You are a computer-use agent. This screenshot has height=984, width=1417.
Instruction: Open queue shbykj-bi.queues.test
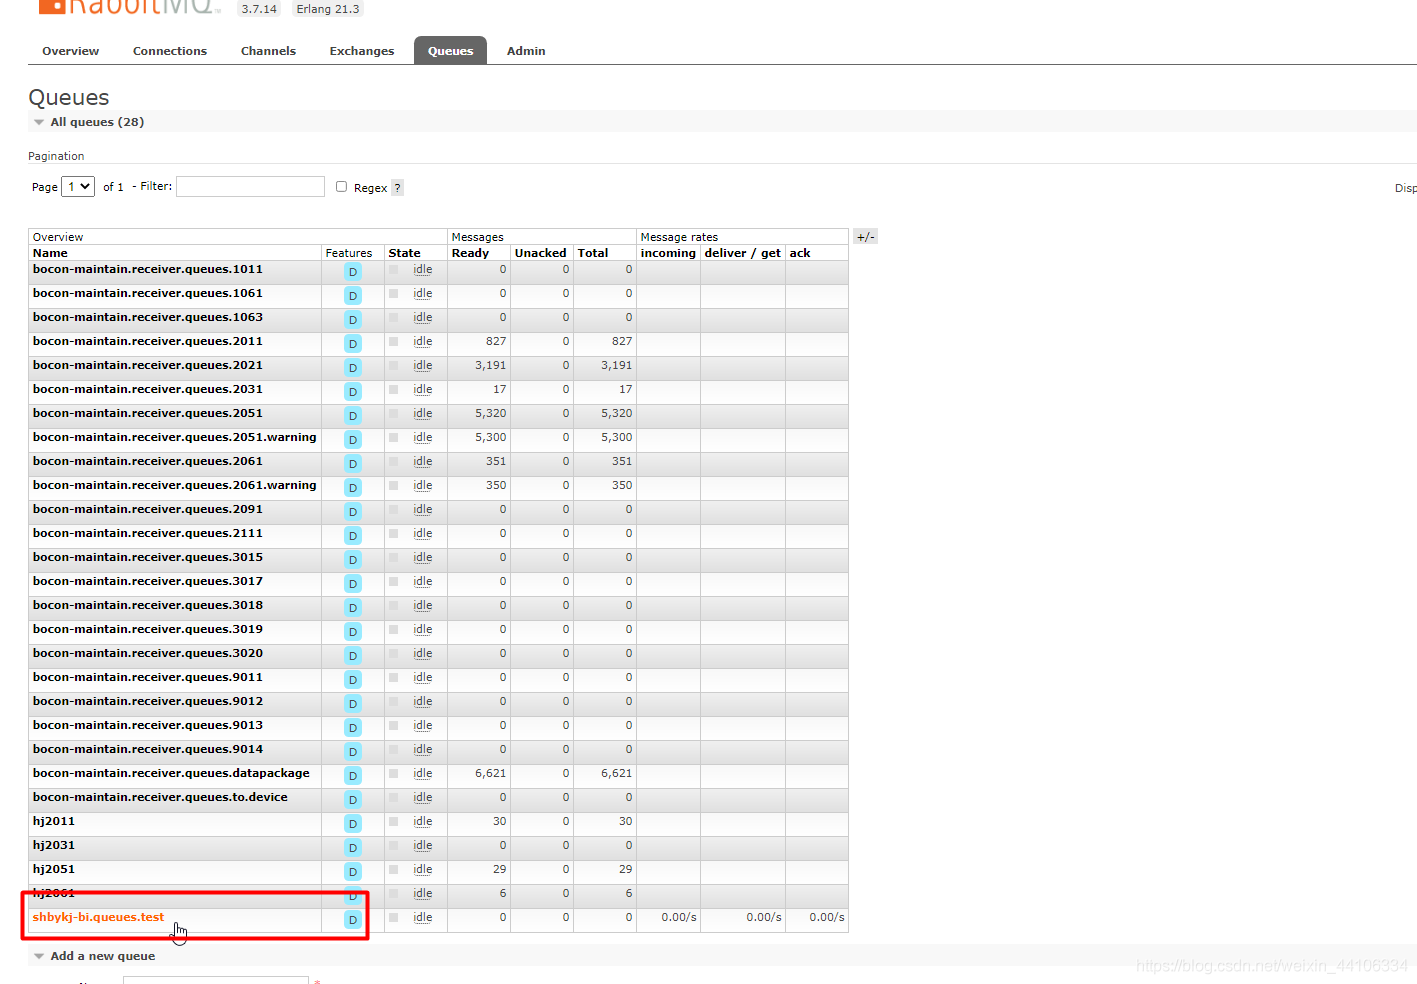(98, 917)
